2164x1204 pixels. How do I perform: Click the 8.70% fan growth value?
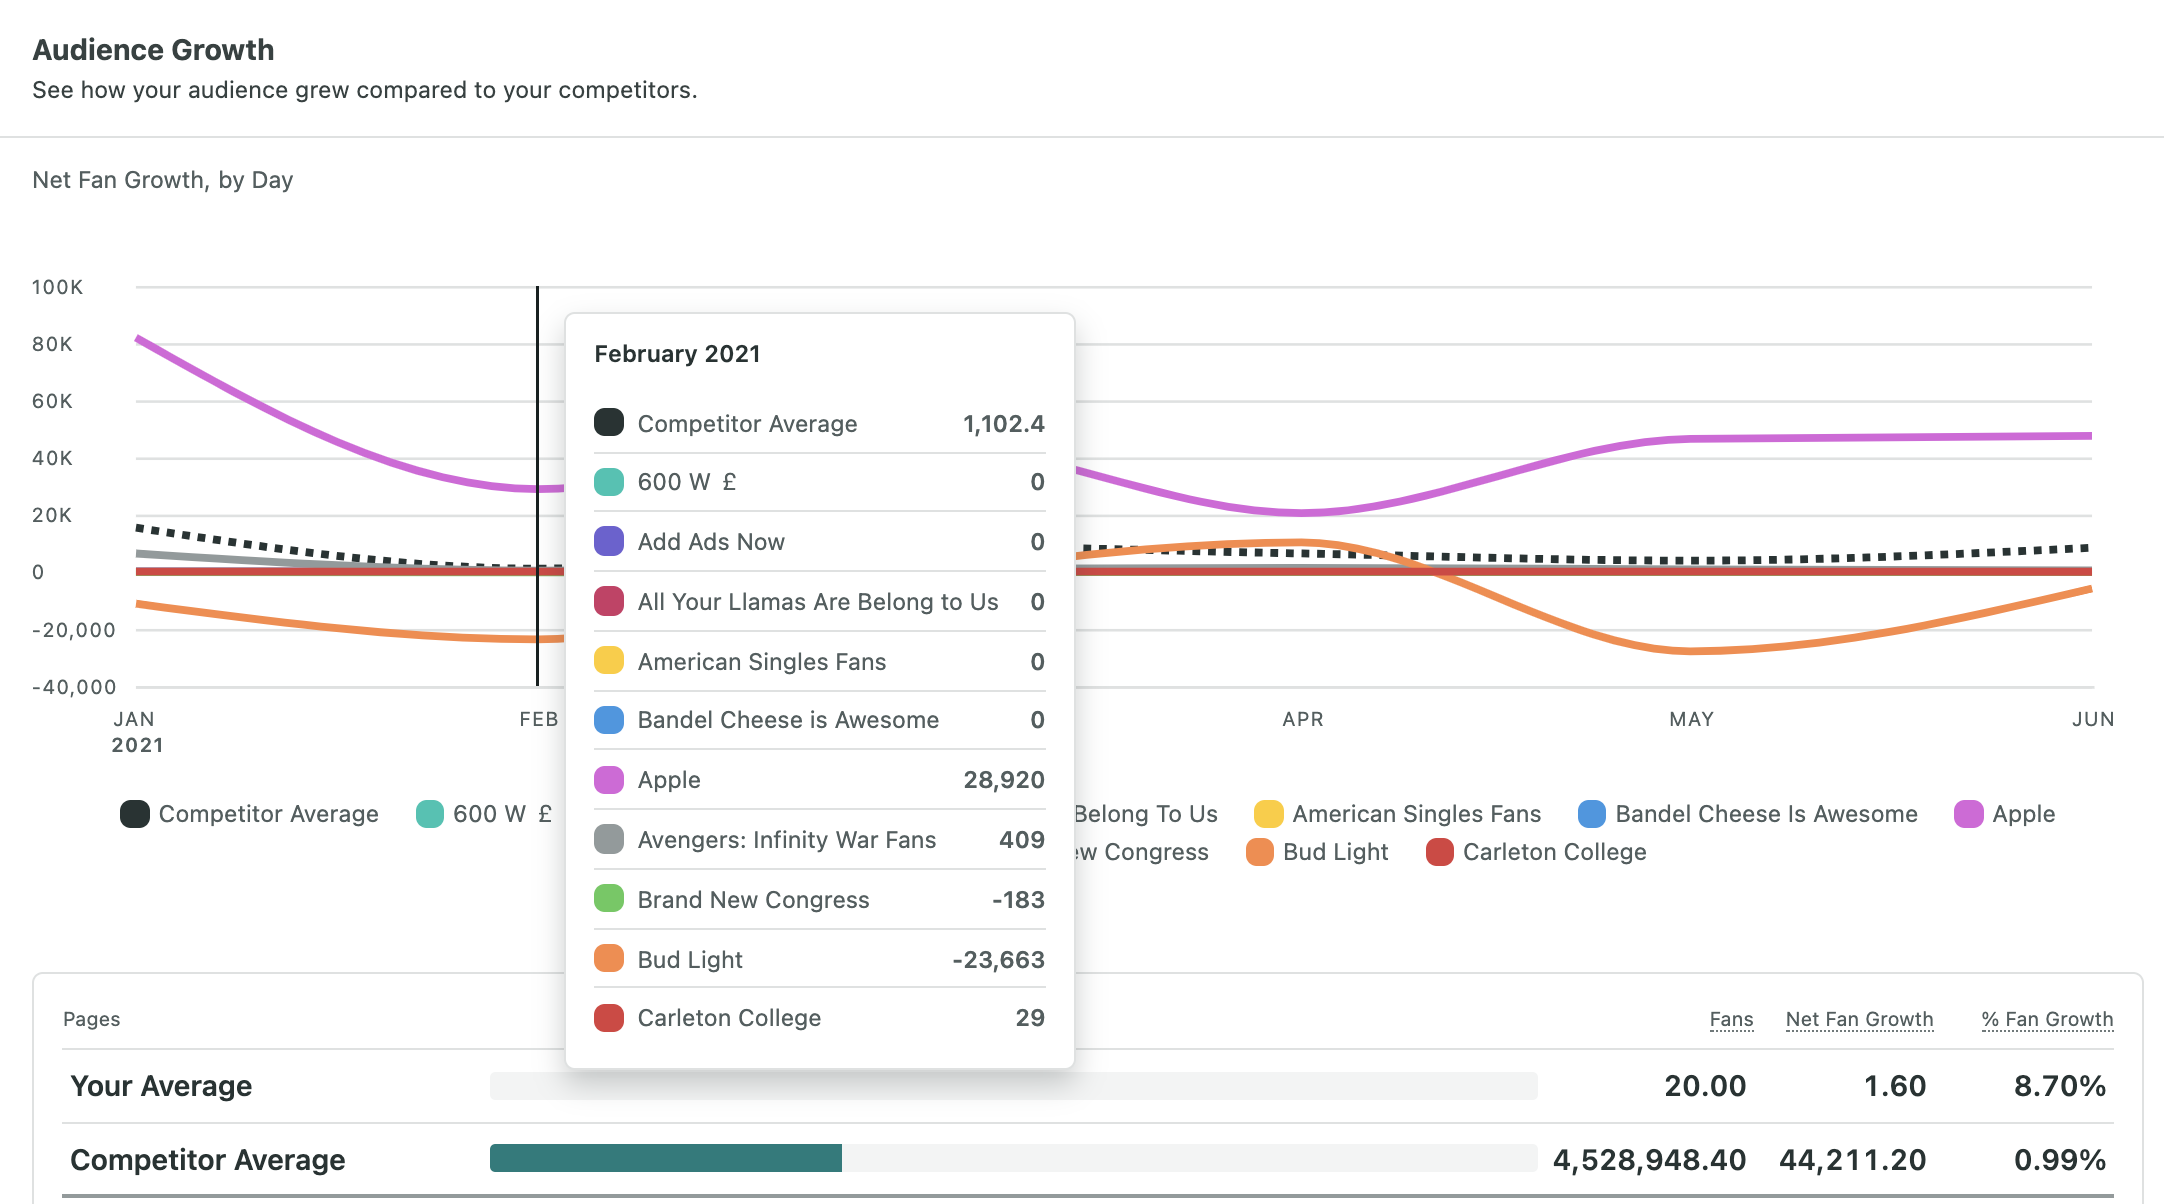tap(2060, 1086)
